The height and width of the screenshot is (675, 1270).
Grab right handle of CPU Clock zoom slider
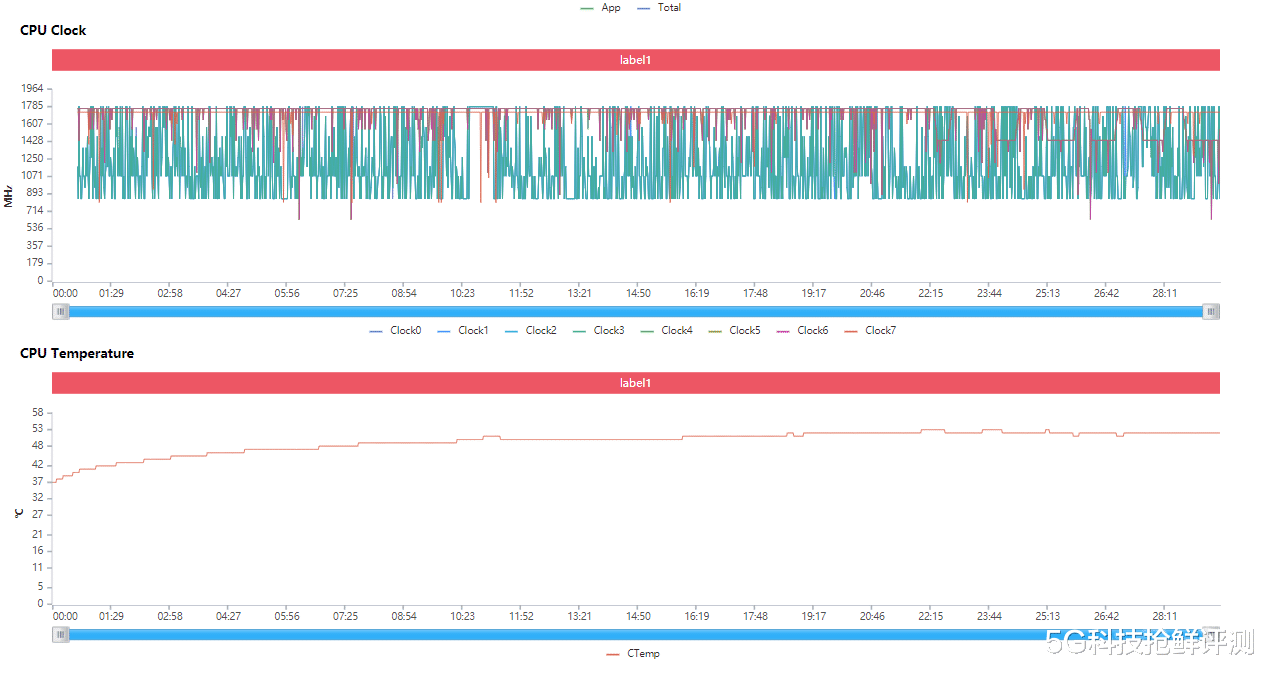[x=1211, y=311]
